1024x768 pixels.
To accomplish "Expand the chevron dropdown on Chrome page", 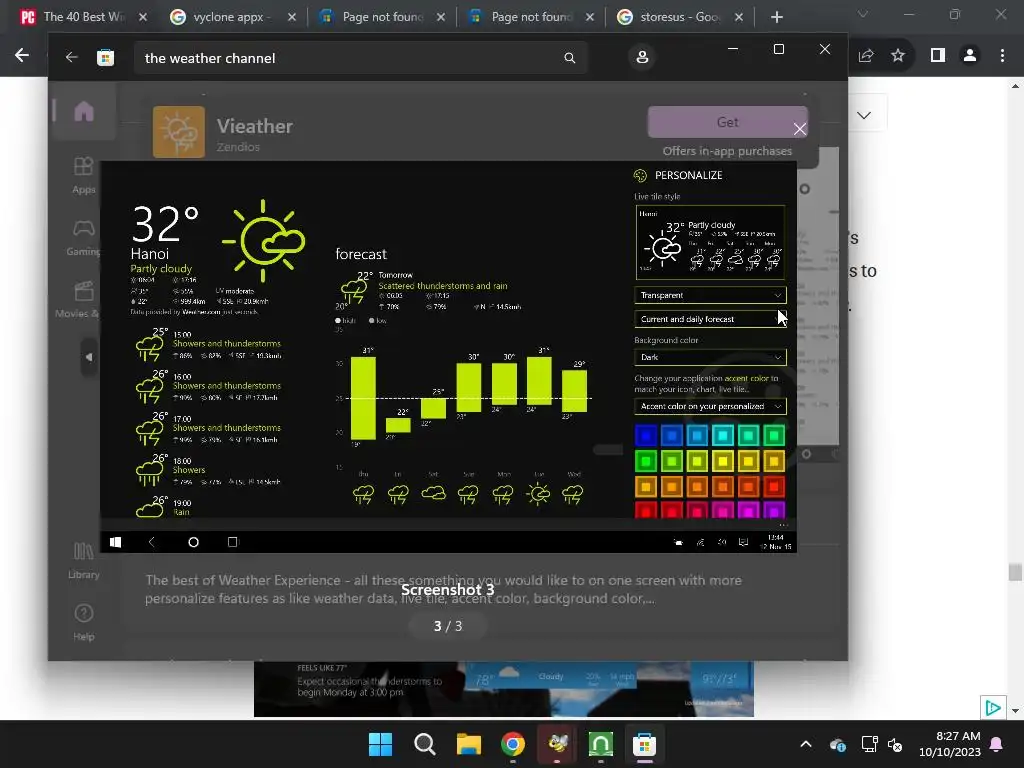I will click(x=864, y=116).
